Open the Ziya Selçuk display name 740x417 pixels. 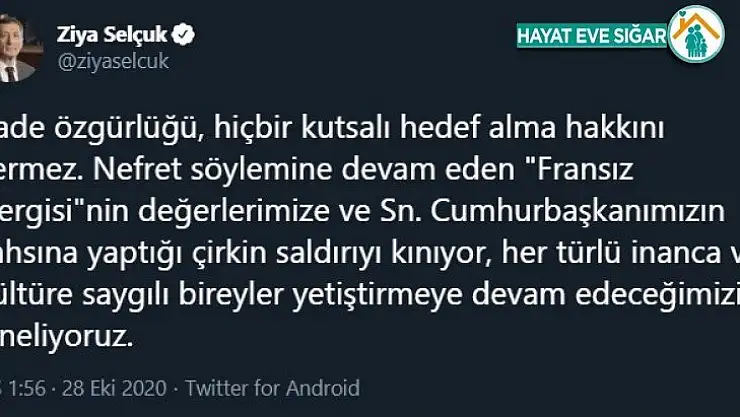[118, 34]
